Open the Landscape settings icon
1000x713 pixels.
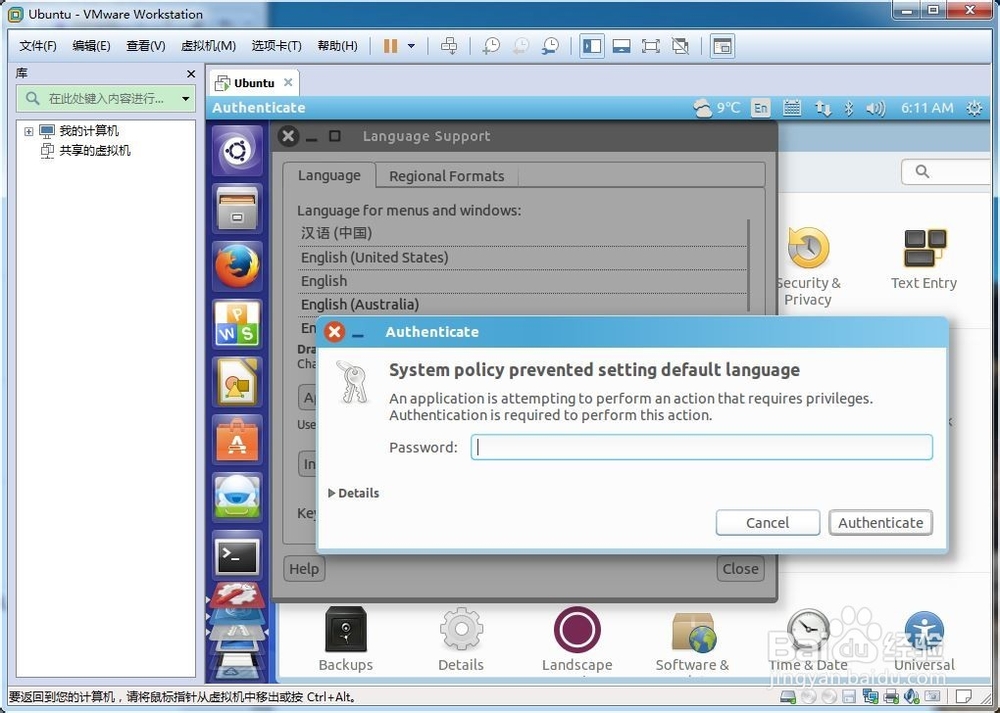click(x=577, y=639)
